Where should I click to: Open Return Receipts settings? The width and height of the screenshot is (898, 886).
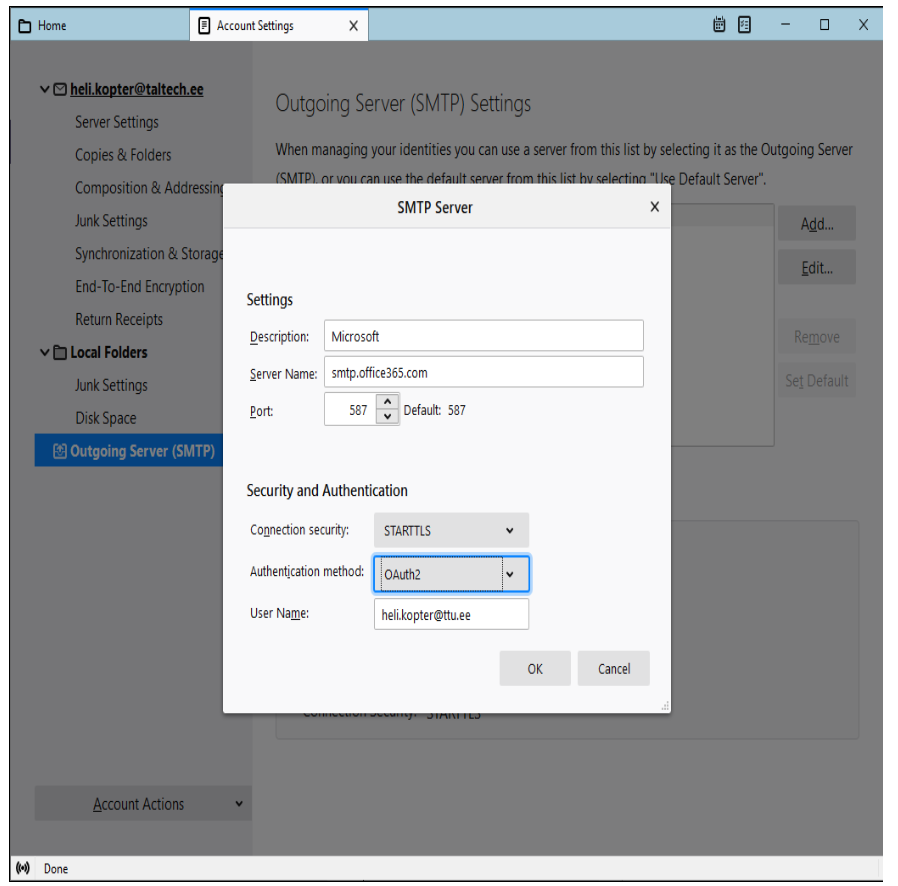click(119, 319)
